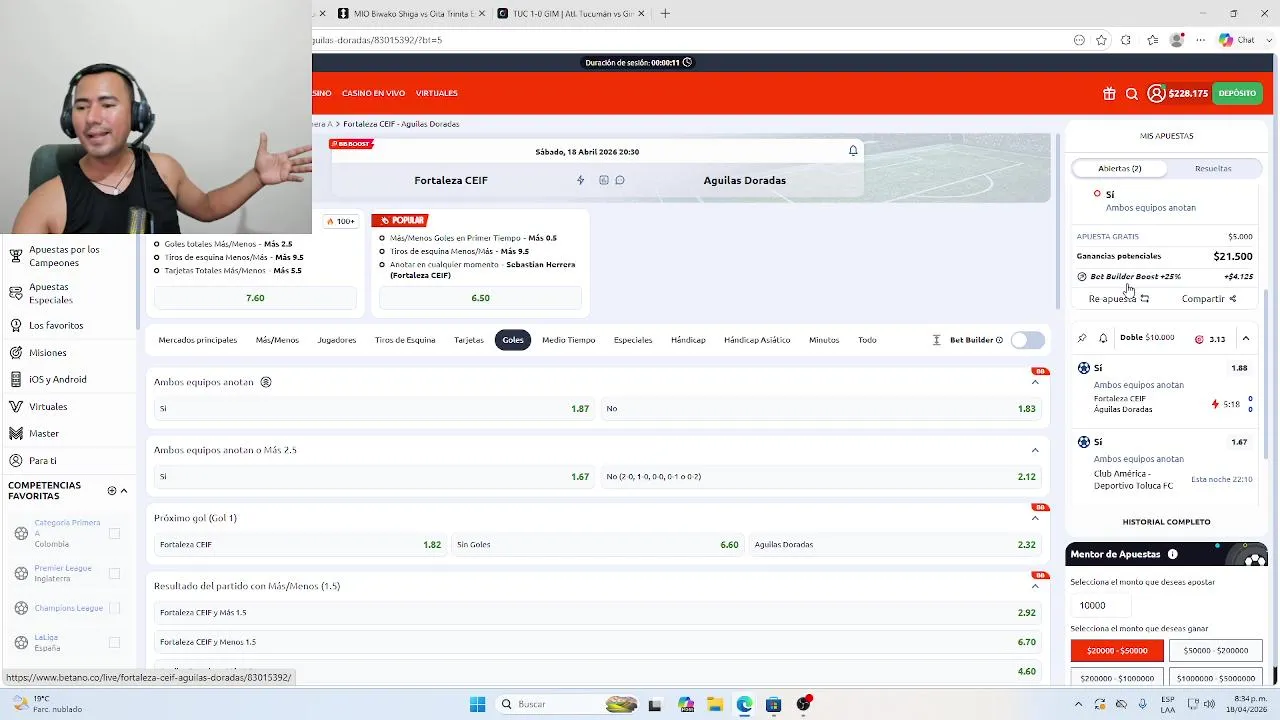This screenshot has height=720, width=1280.
Task: Select the Medio Tiempo market tab
Action: tap(568, 340)
